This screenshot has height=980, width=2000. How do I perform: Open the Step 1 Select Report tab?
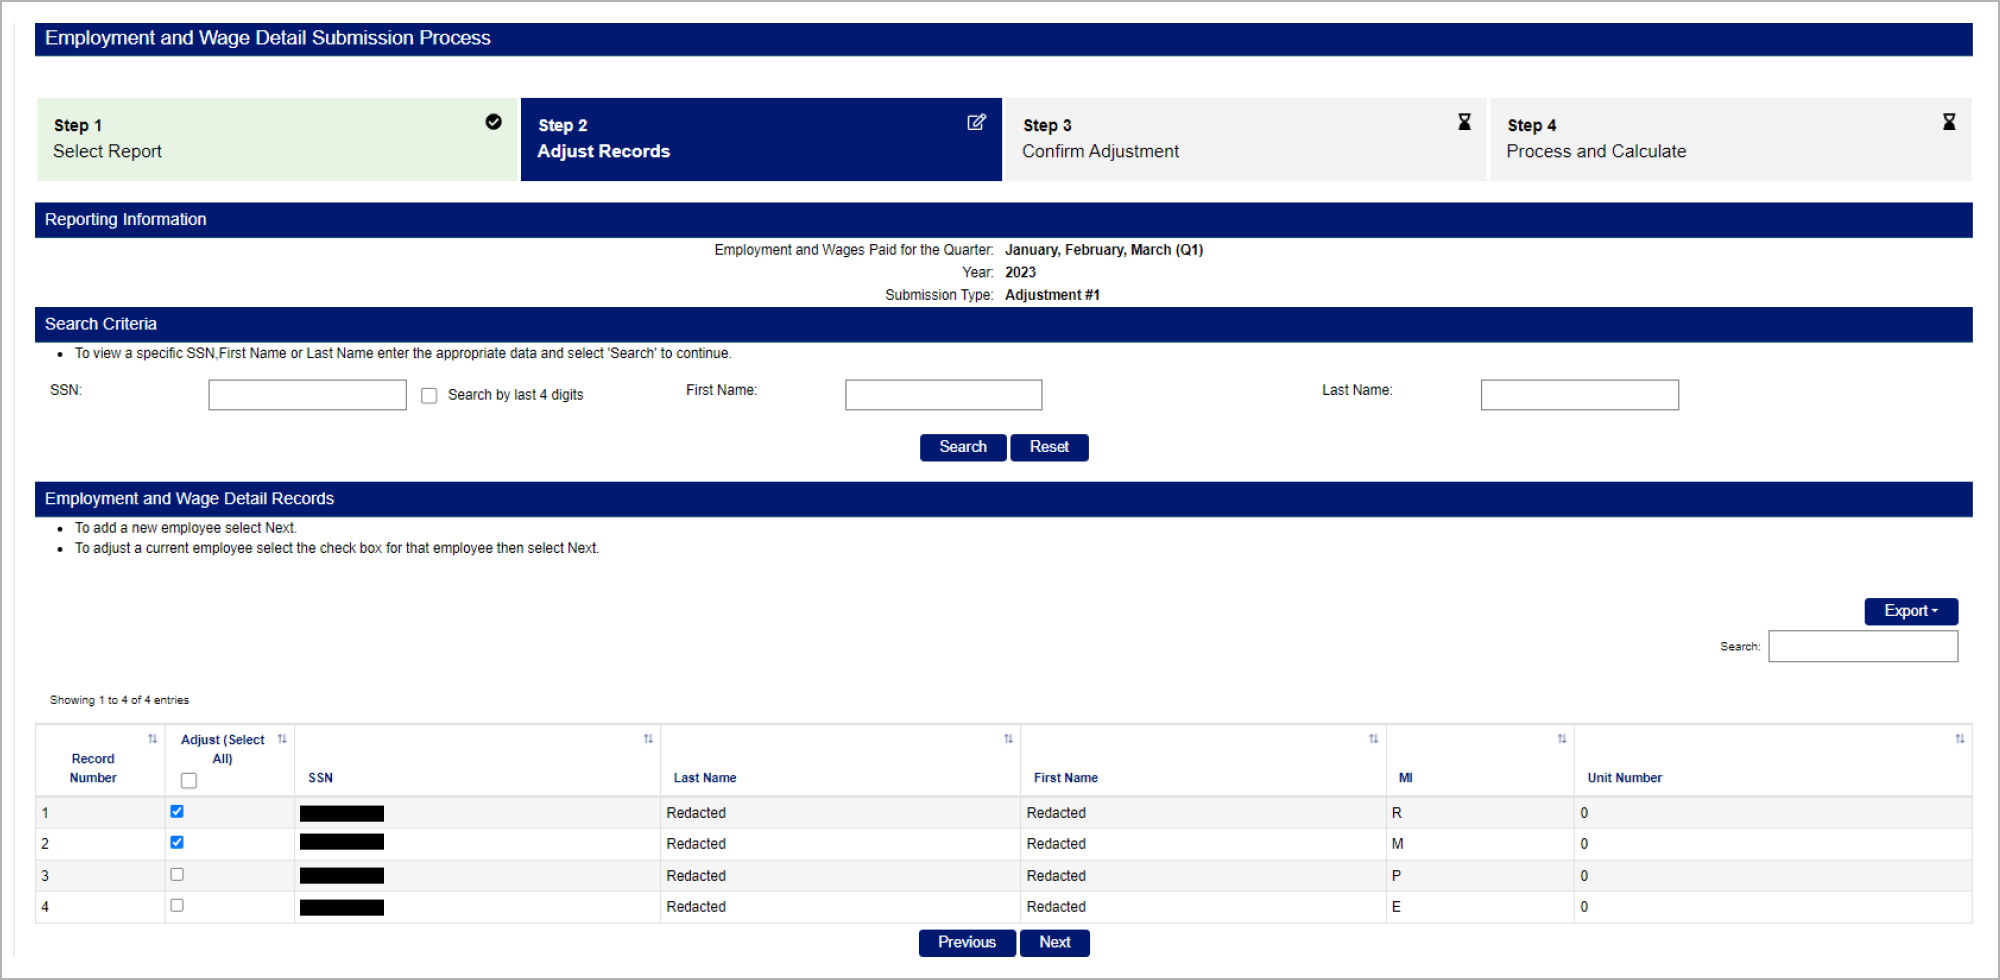tap(276, 139)
